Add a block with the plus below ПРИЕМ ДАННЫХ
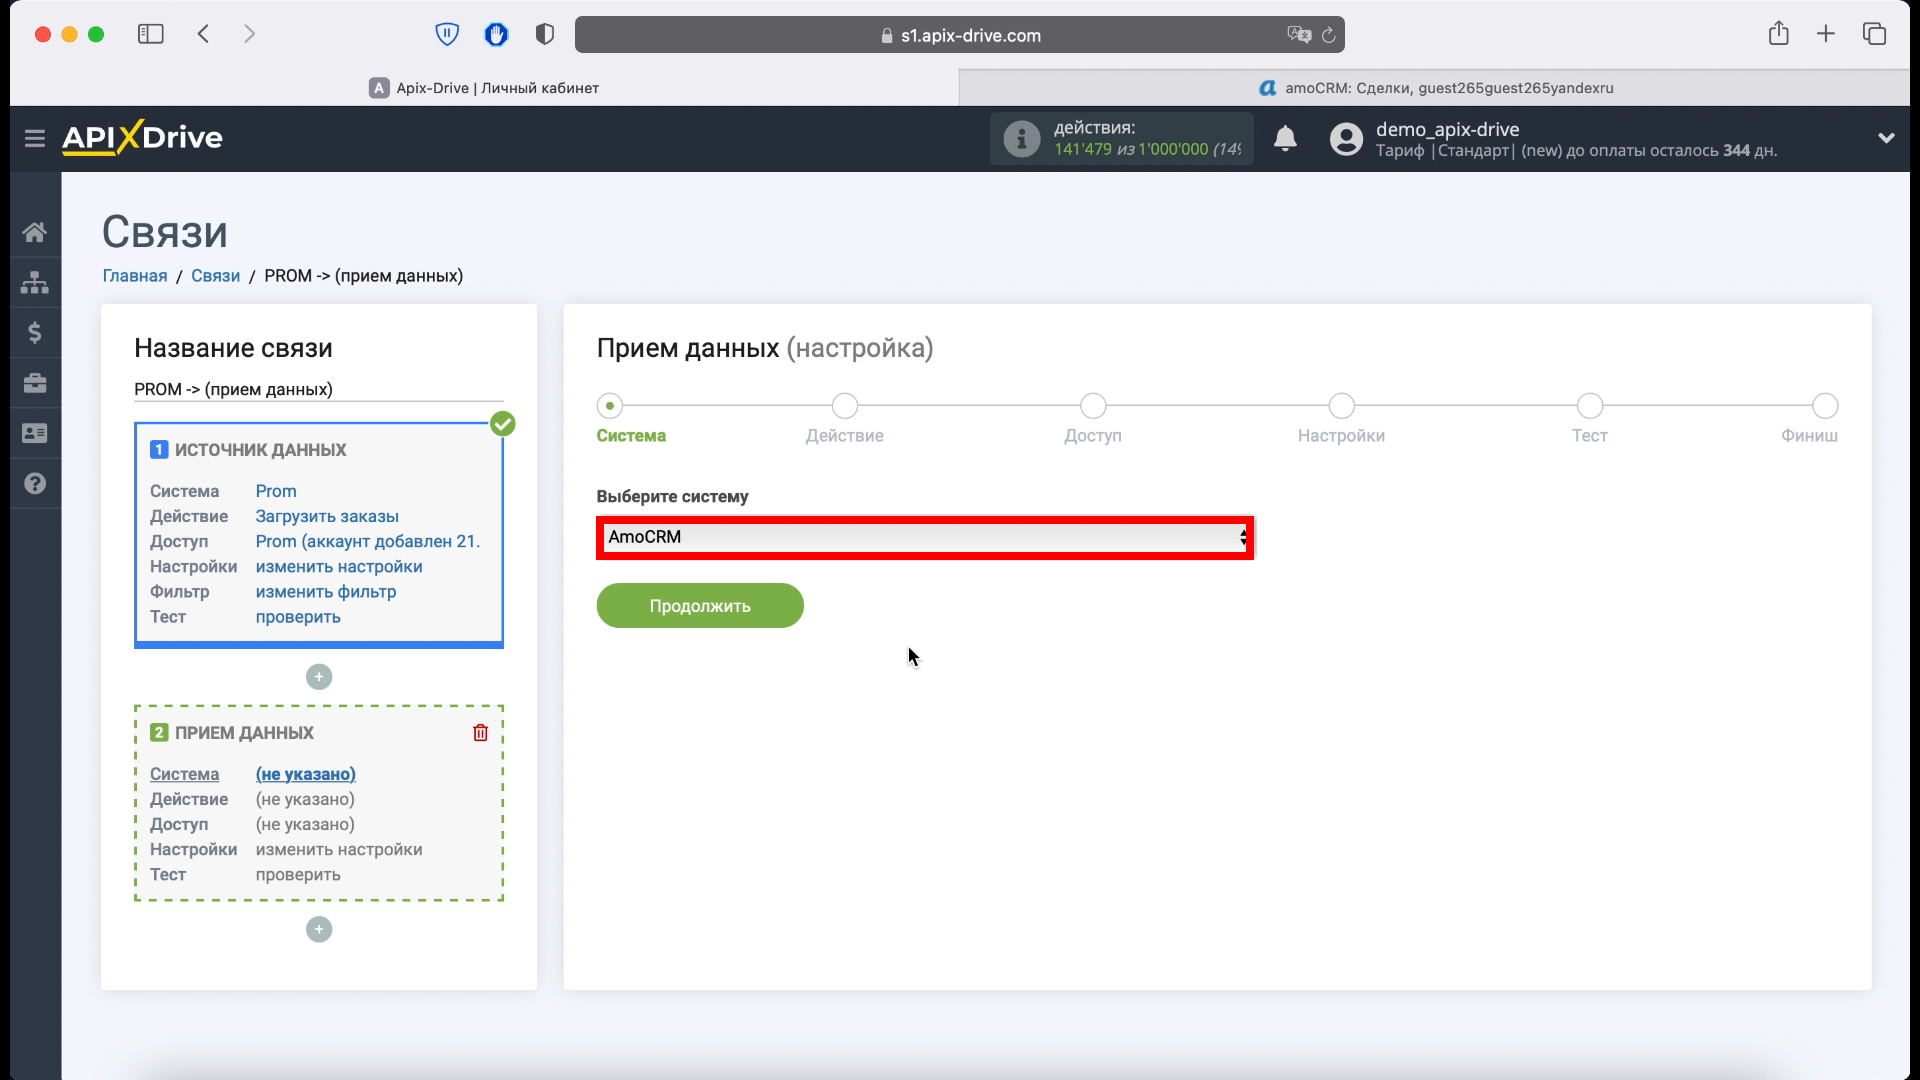This screenshot has width=1920, height=1080. (x=319, y=930)
